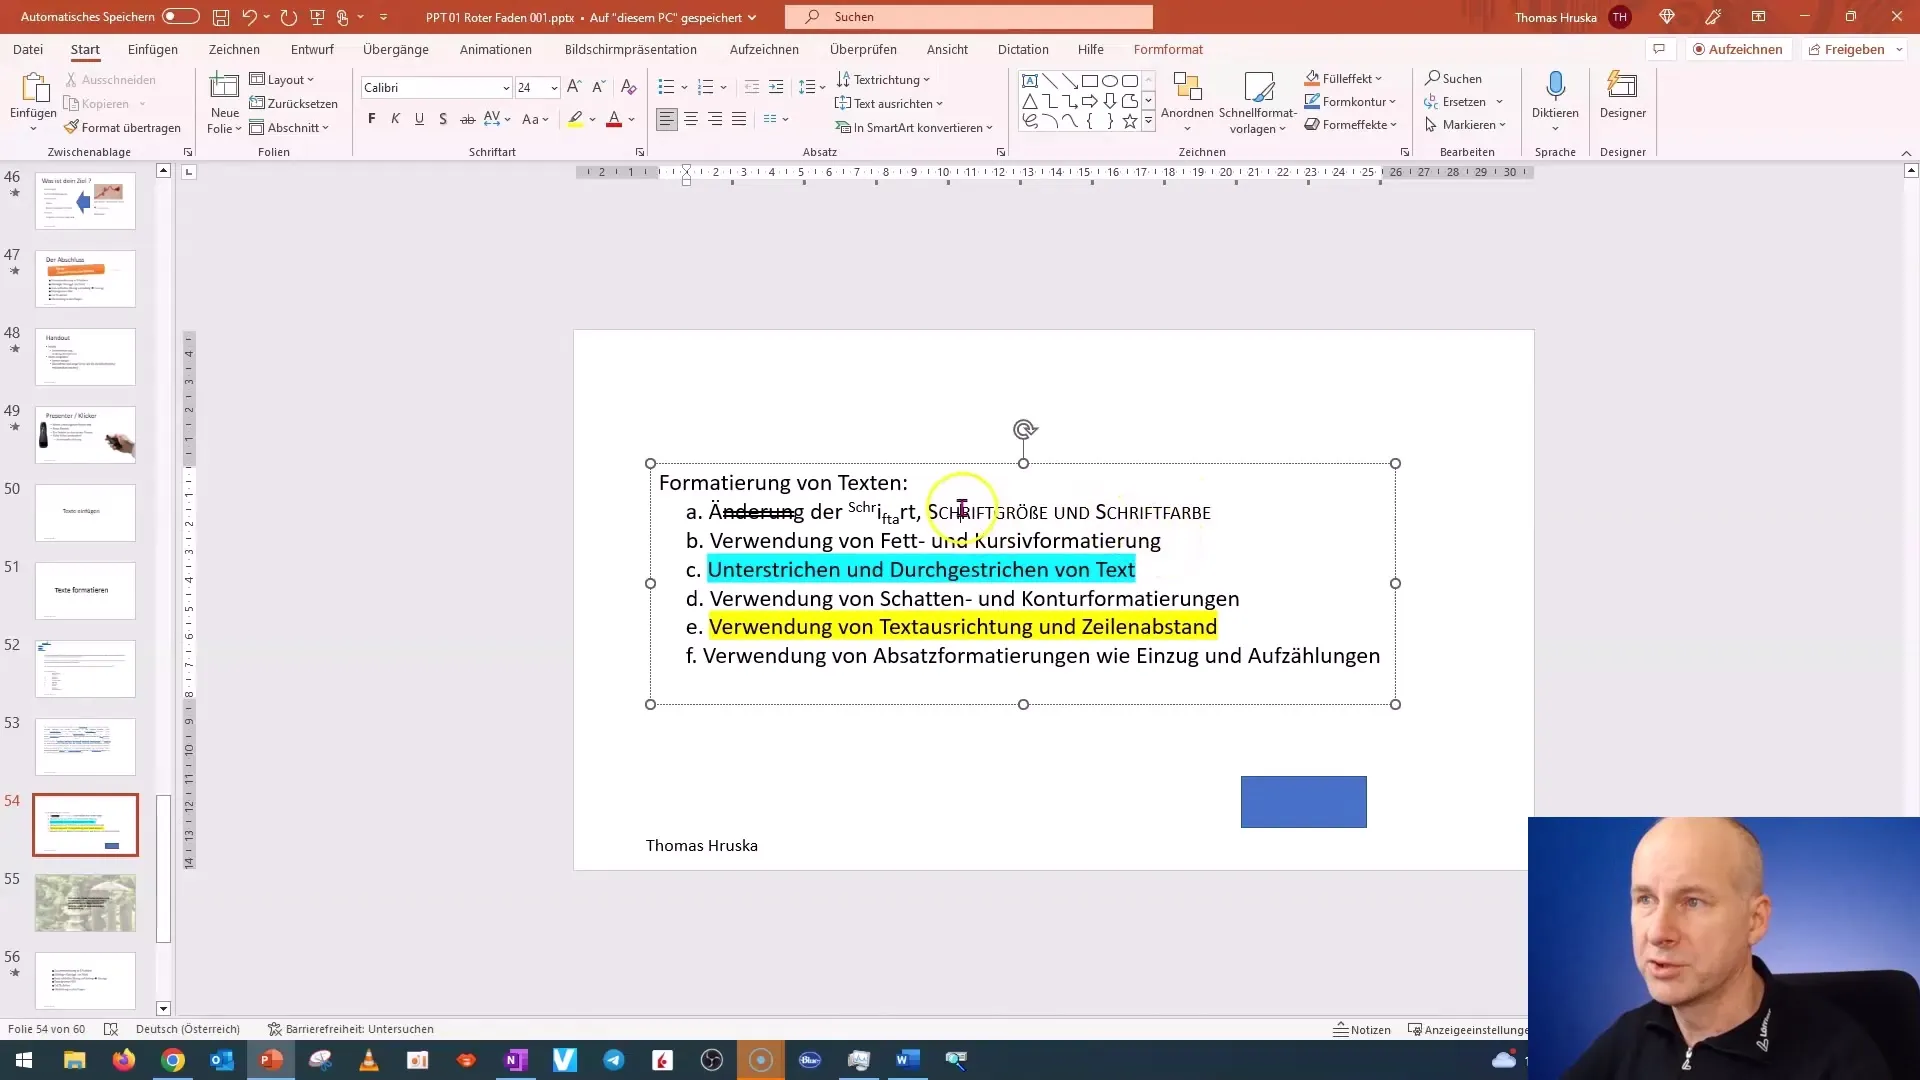Switch to Übergänge tab
Image resolution: width=1920 pixels, height=1080 pixels.
click(x=396, y=49)
